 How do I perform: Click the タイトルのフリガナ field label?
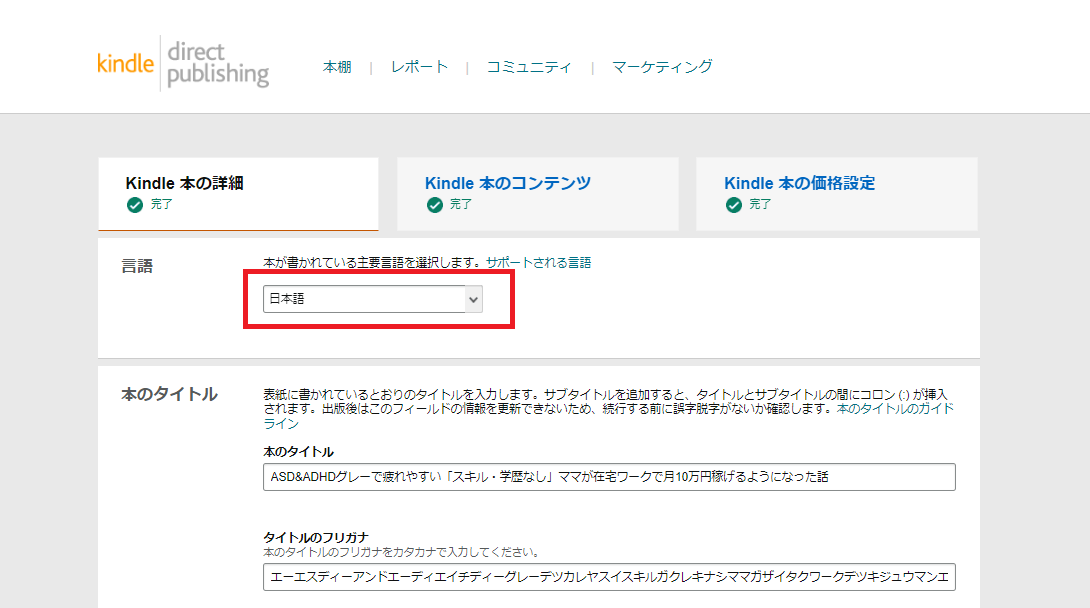[316, 537]
